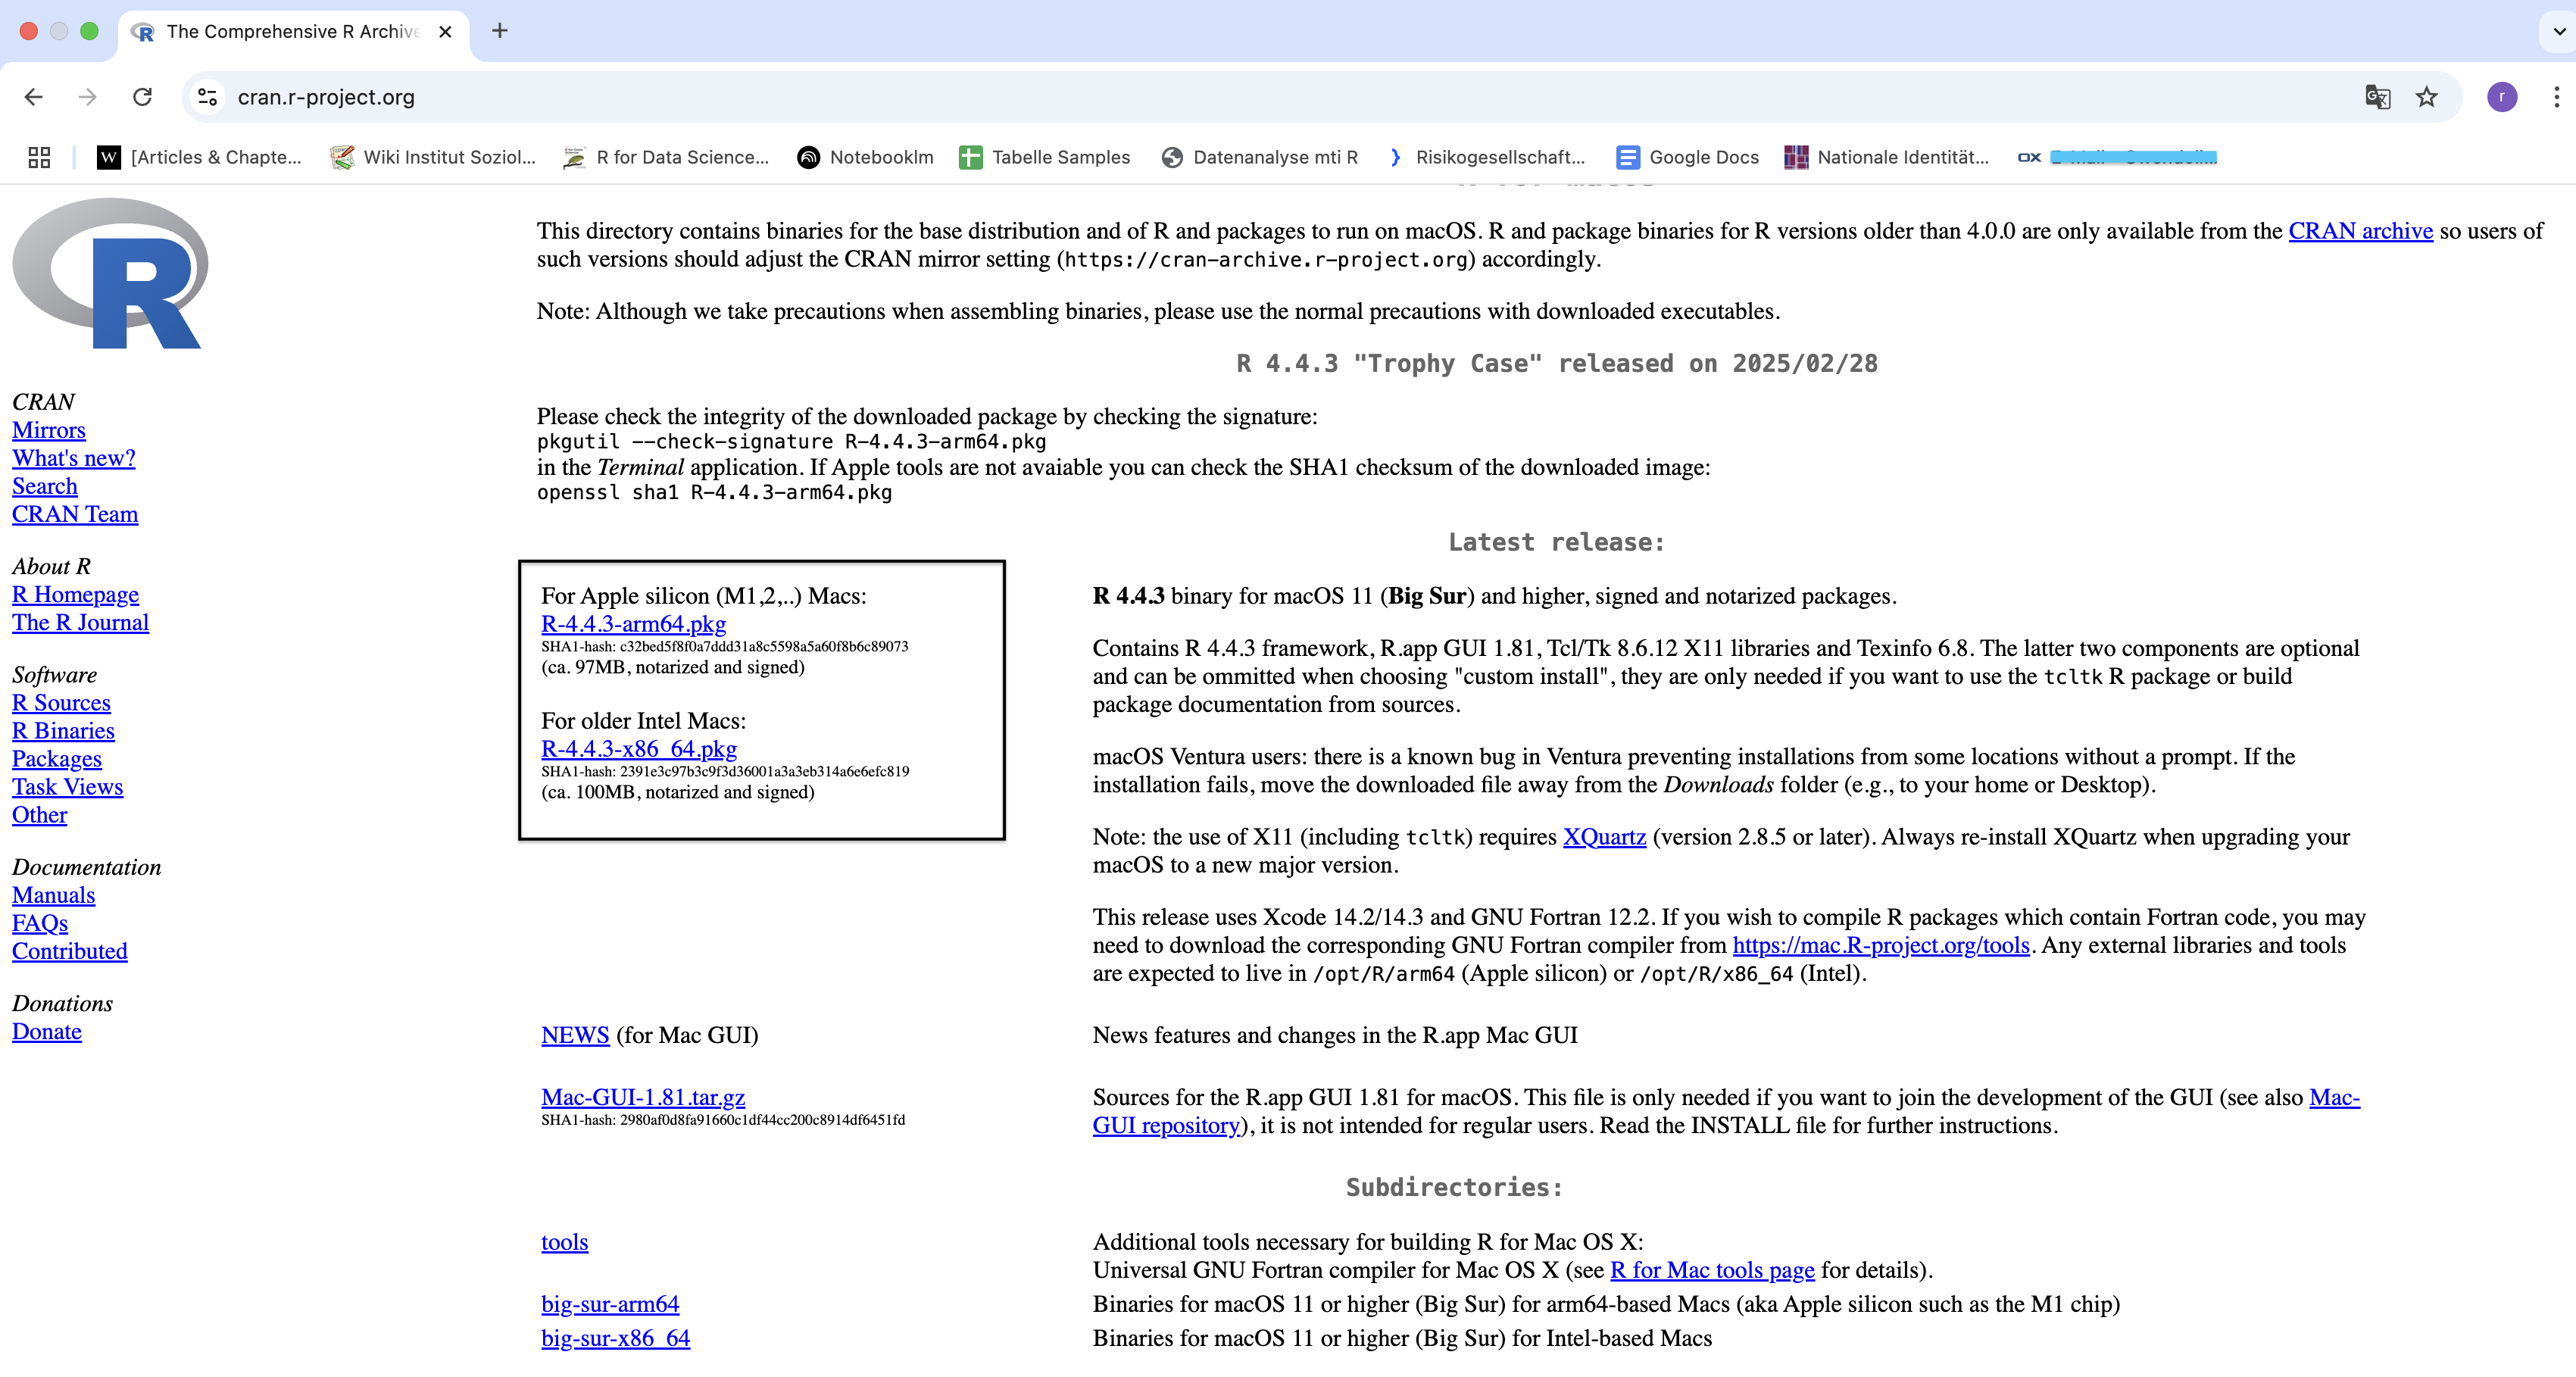Open the What's new? link

point(74,458)
